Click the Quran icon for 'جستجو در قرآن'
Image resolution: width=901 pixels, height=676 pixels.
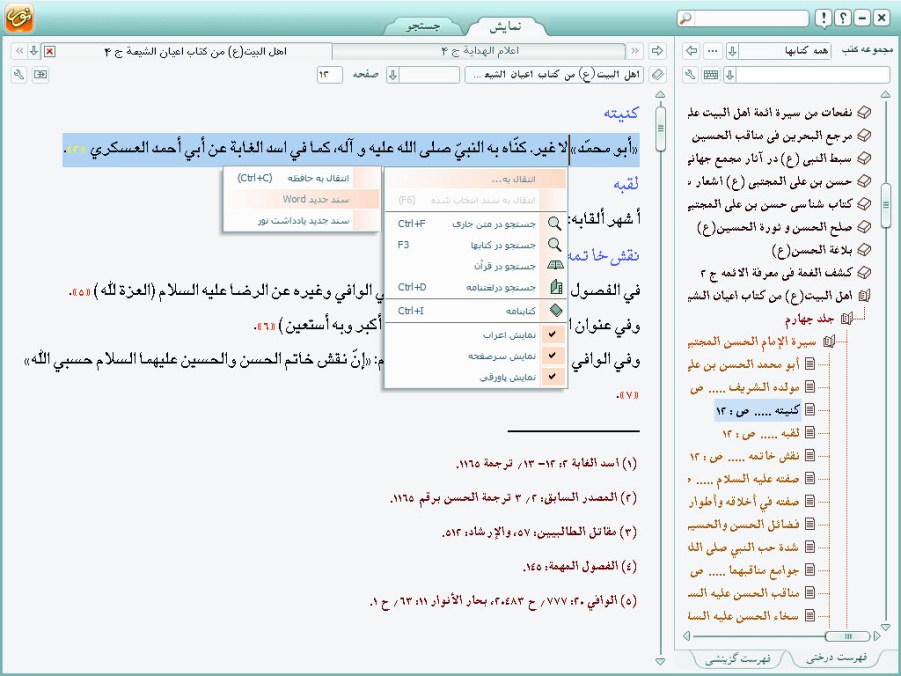555,266
